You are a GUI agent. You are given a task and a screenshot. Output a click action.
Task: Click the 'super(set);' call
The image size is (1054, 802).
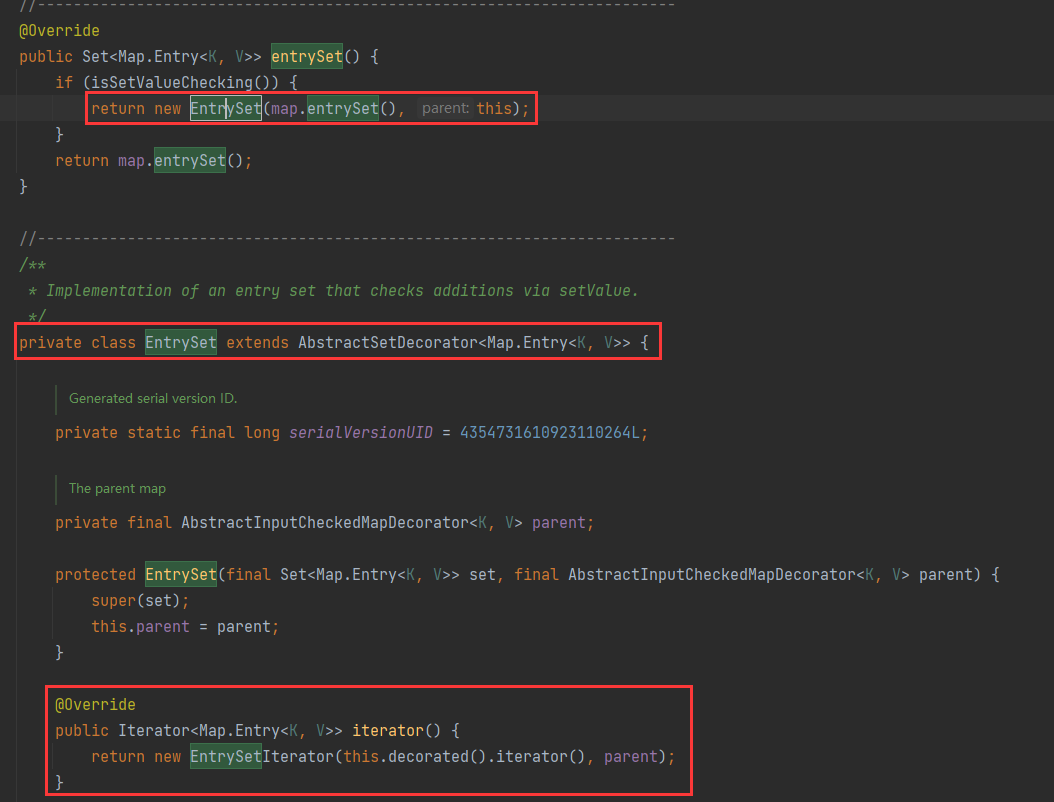point(140,600)
